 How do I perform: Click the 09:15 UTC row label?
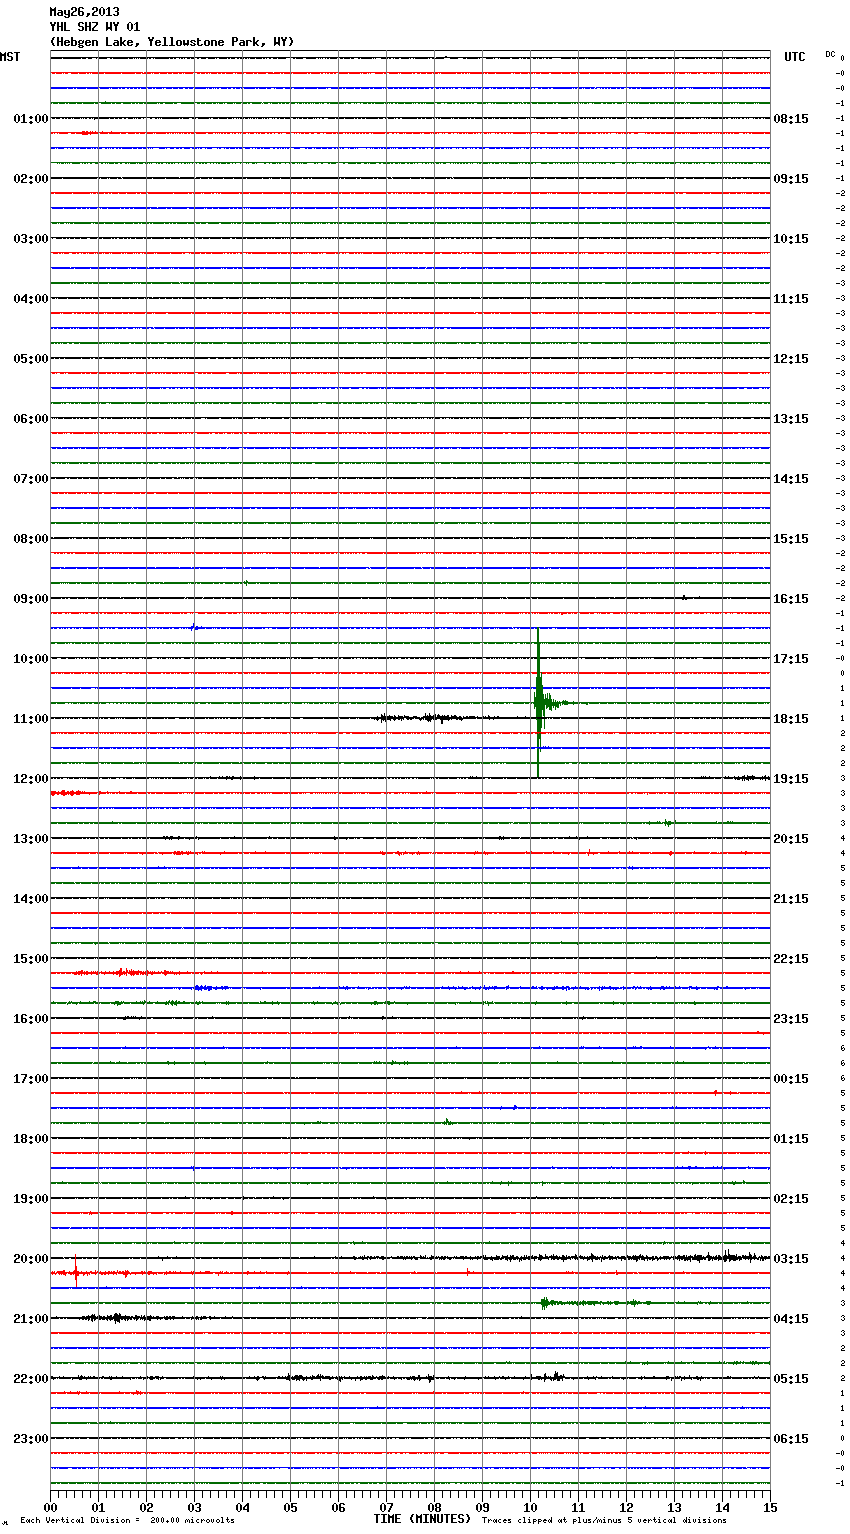point(791,179)
